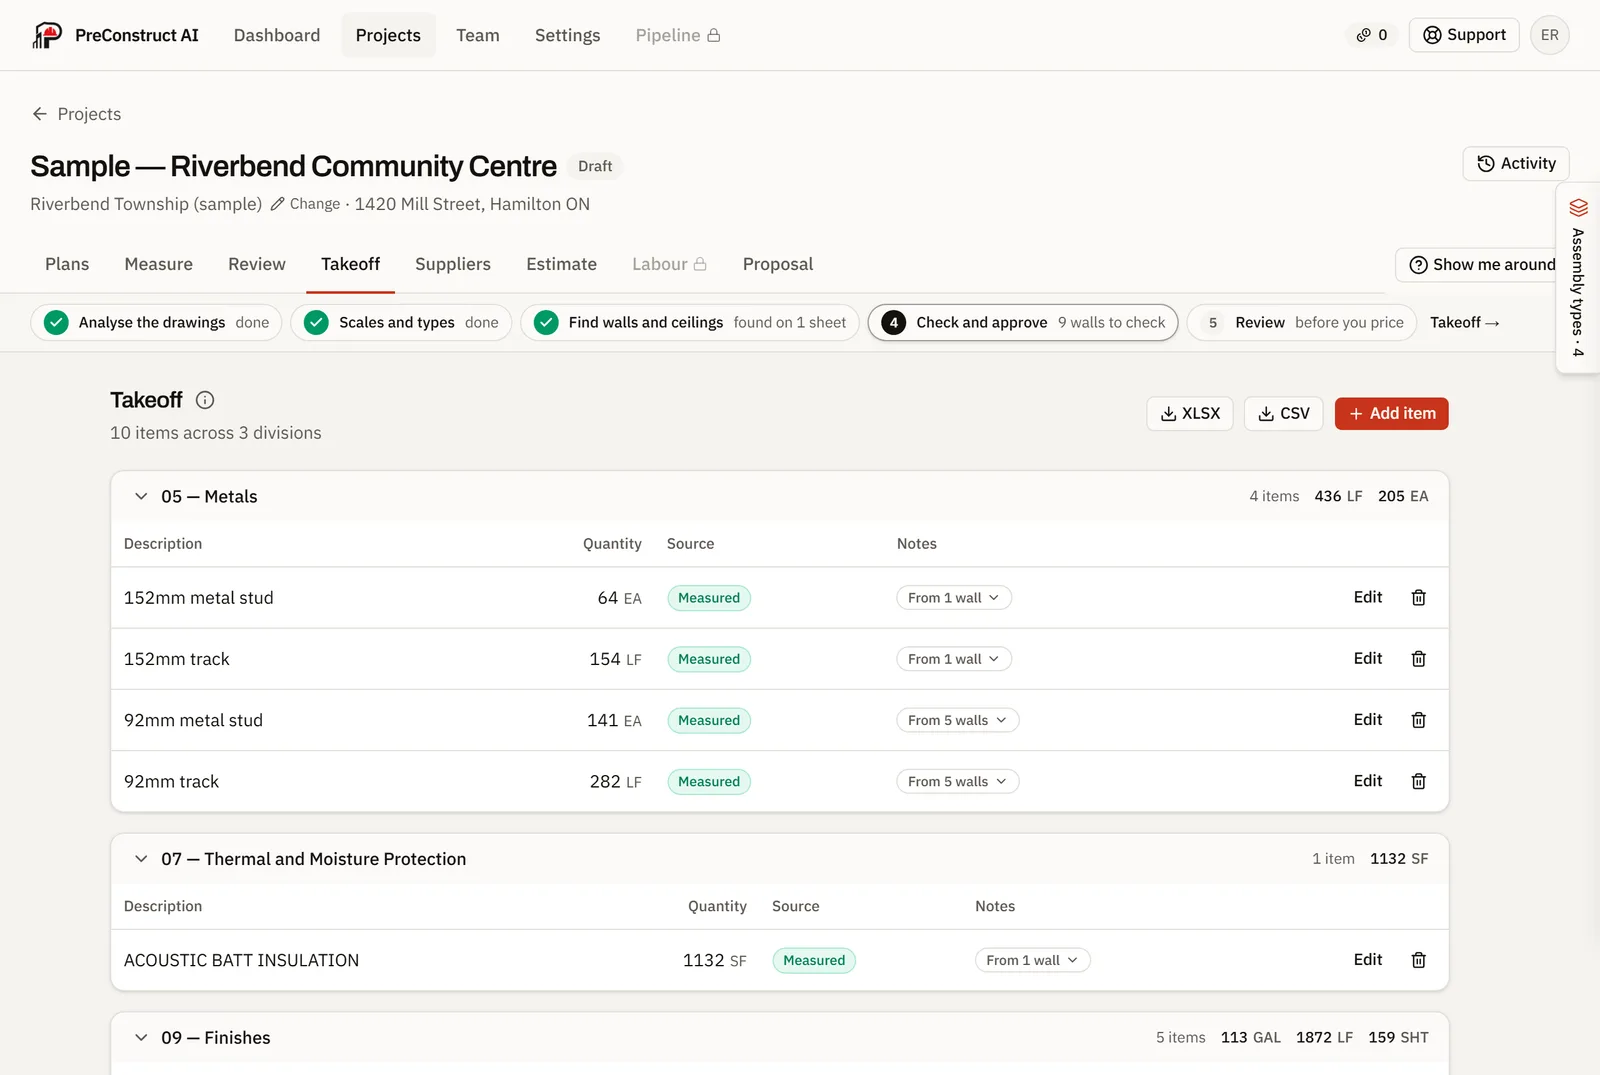Delete the Acoustic Batt Insulation row
Viewport: 1600px width, 1075px height.
[1418, 960]
